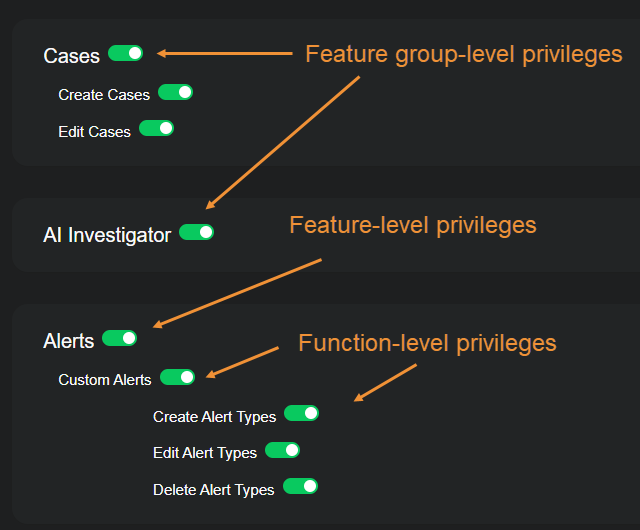Select the Create Cases label

click(104, 95)
